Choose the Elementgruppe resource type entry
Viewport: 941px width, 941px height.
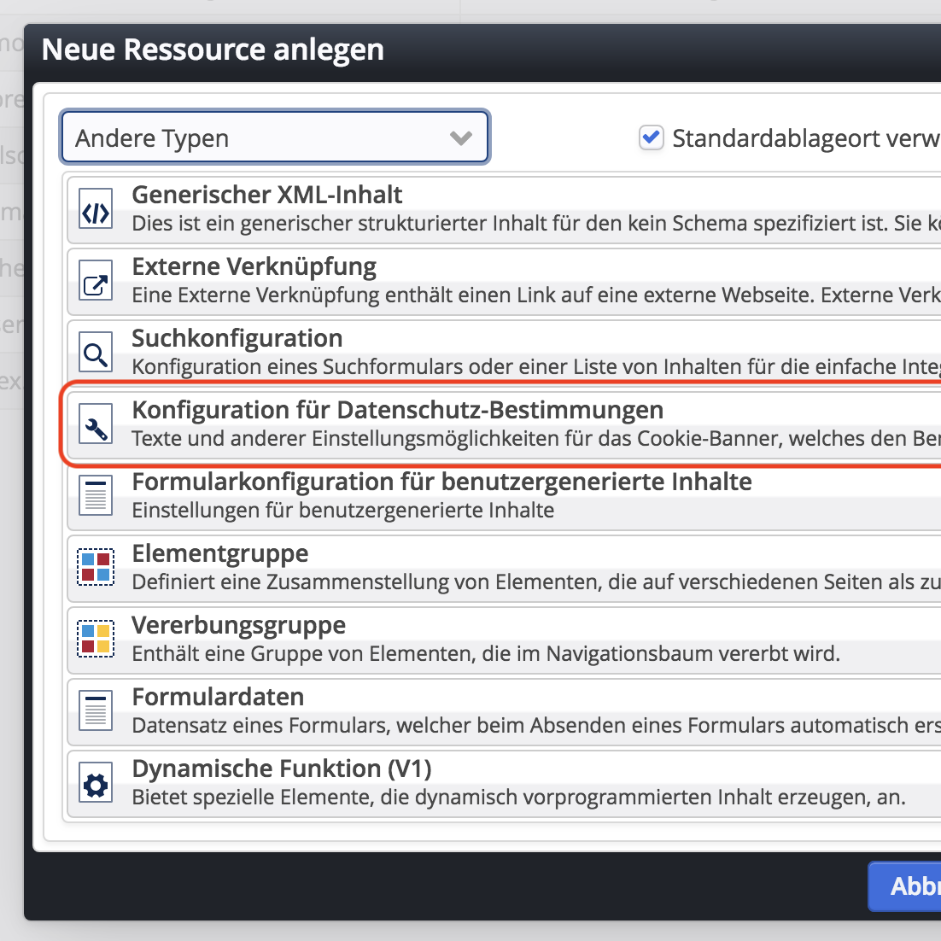point(400,566)
